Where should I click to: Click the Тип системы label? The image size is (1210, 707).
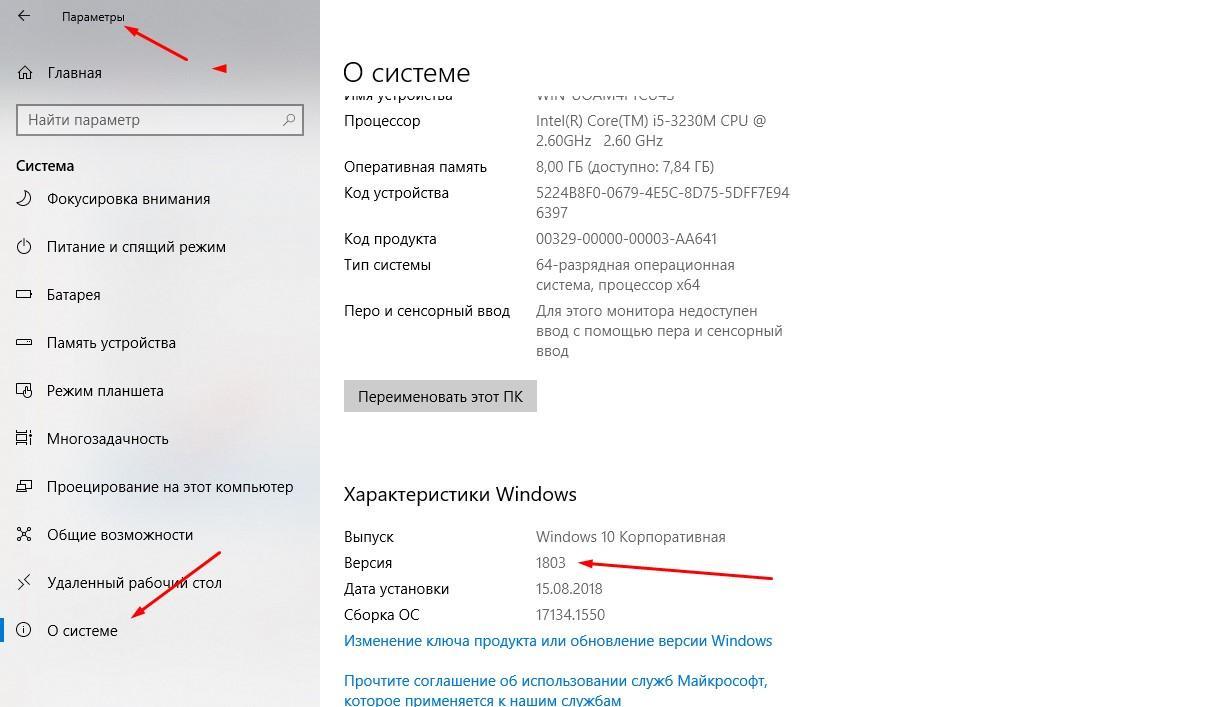387,264
